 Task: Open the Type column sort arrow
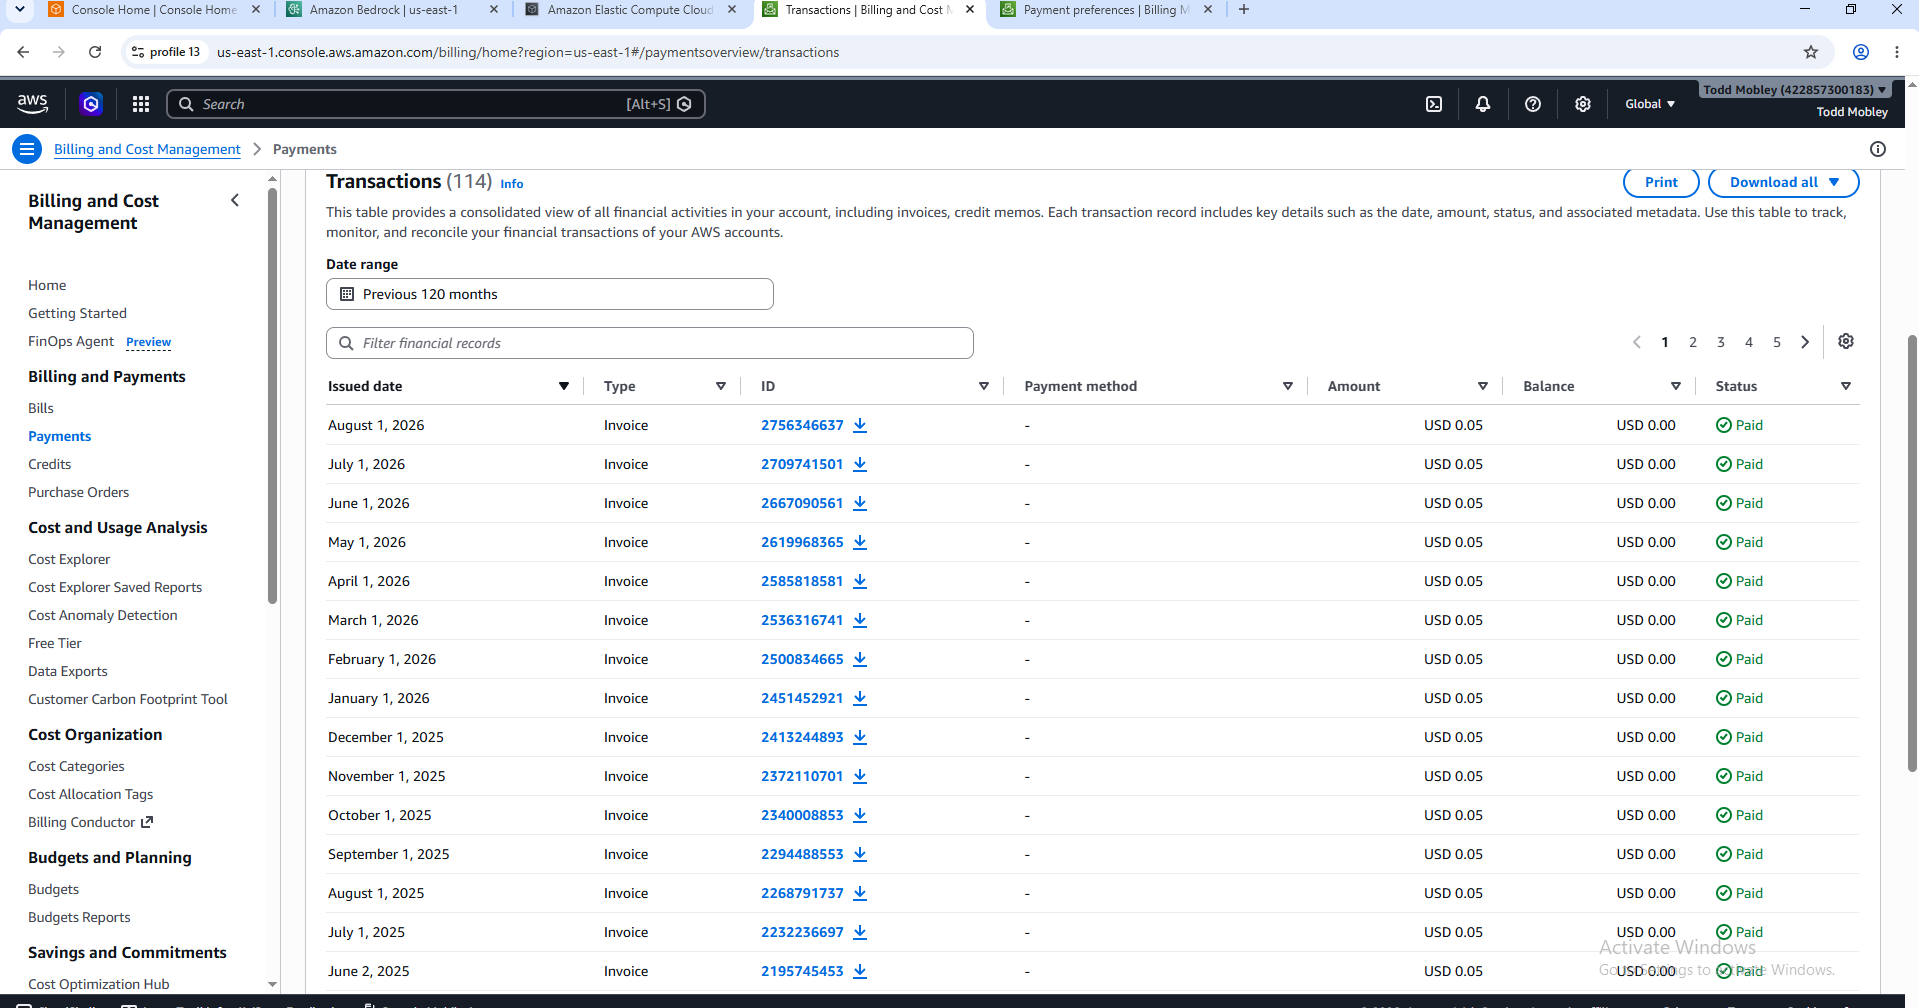click(721, 386)
